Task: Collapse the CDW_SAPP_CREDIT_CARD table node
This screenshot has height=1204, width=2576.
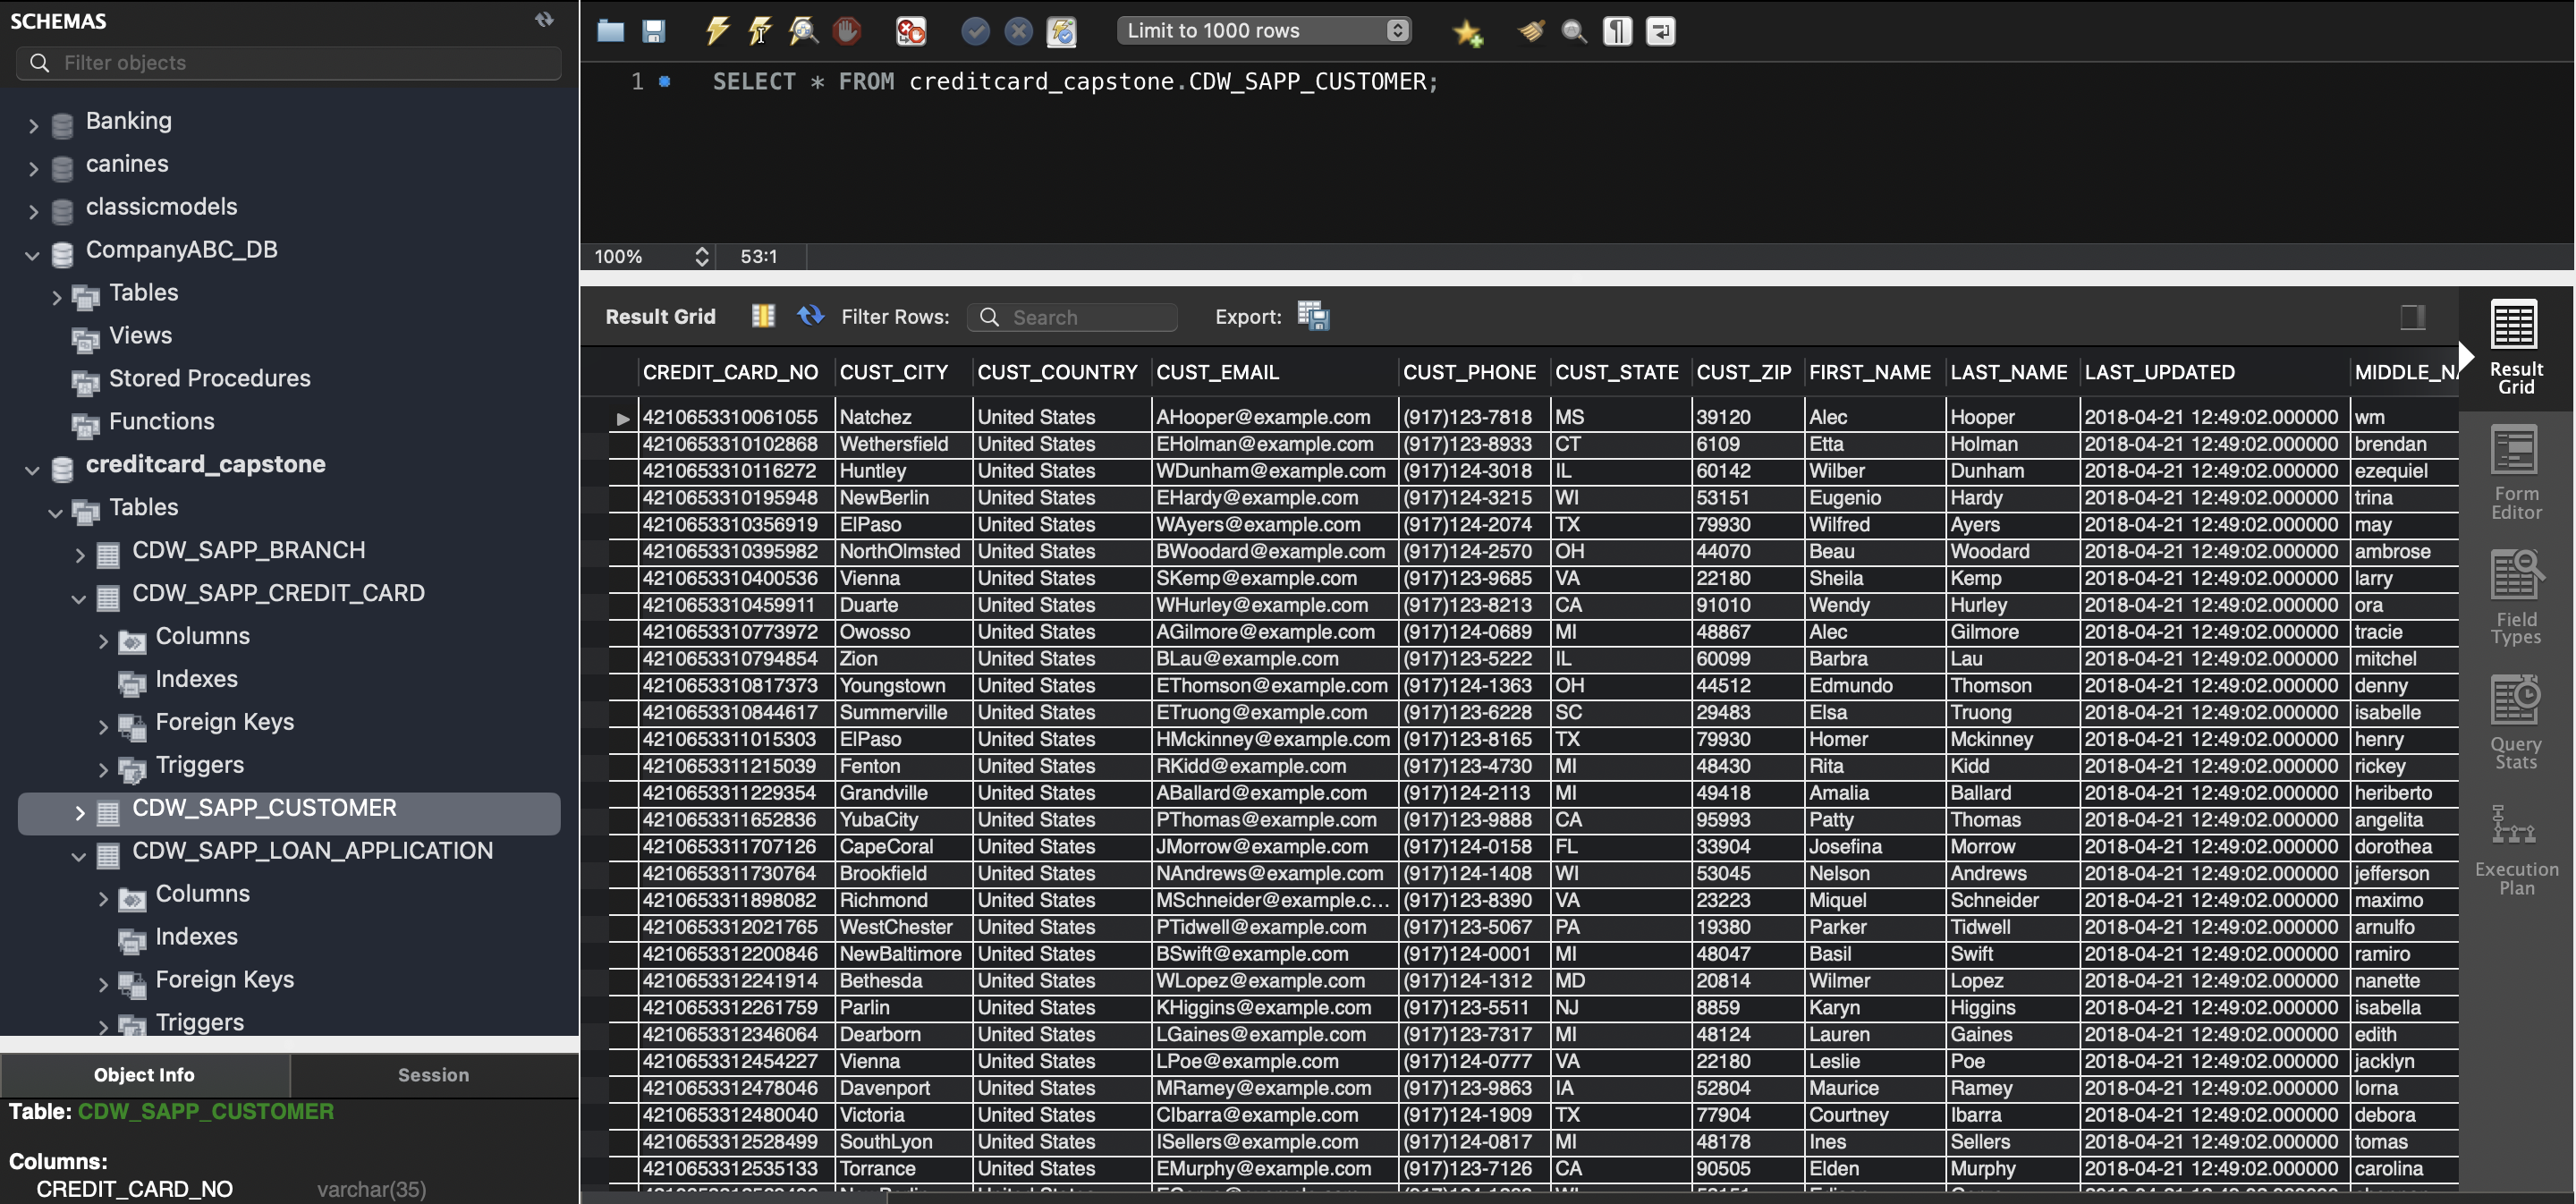Action: 79,598
